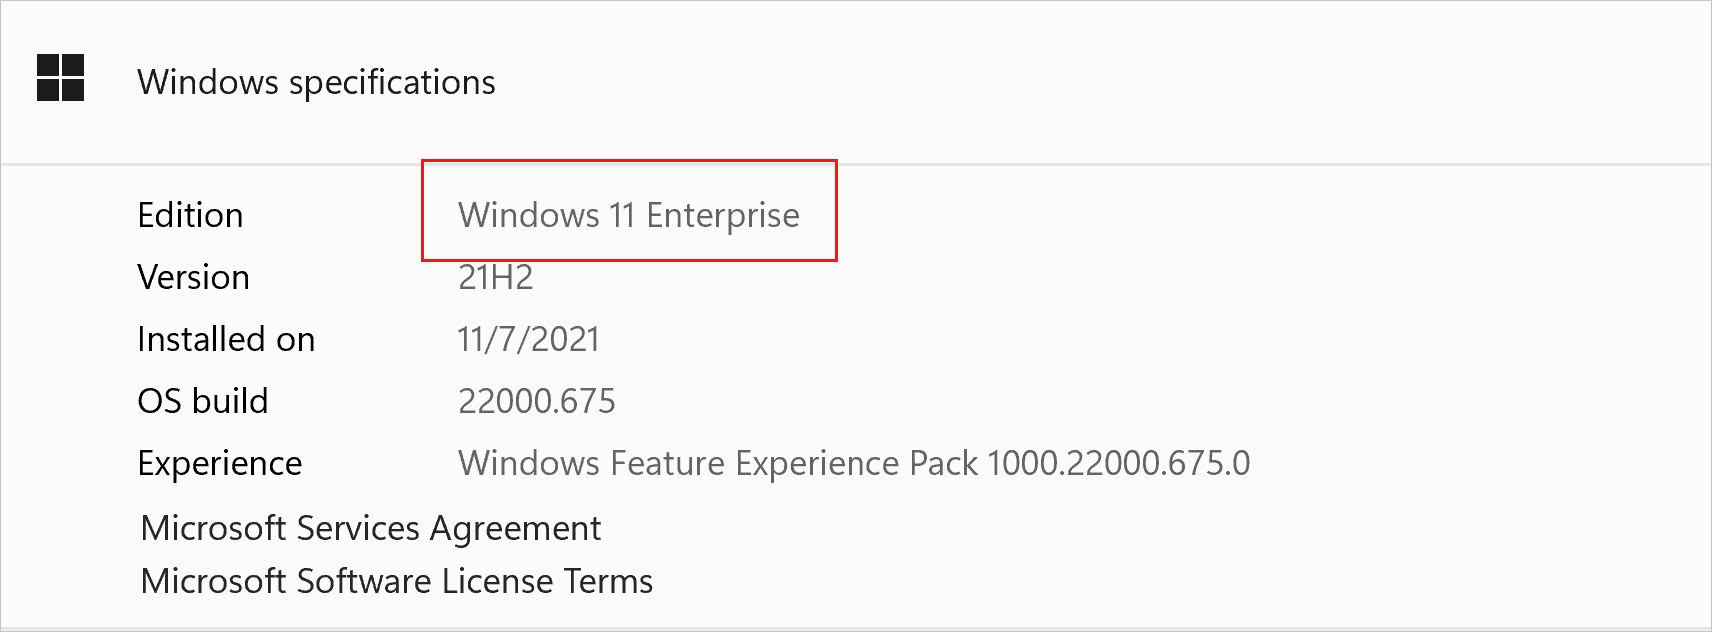Screen dimensions: 1712x632
Task: Click the Installed on label
Action: pos(226,339)
